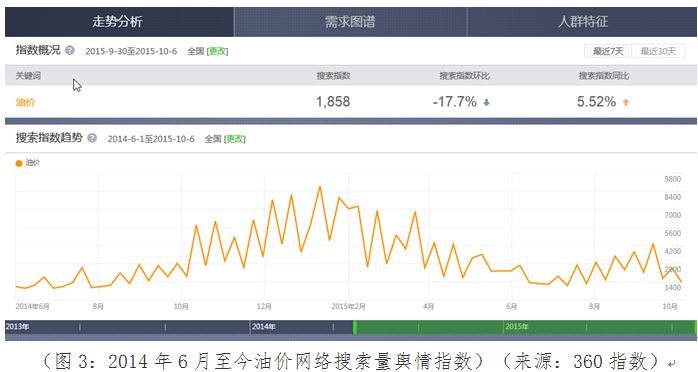The width and height of the screenshot is (698, 372).
Task: Click the 关键词 column header
Action: 28,76
